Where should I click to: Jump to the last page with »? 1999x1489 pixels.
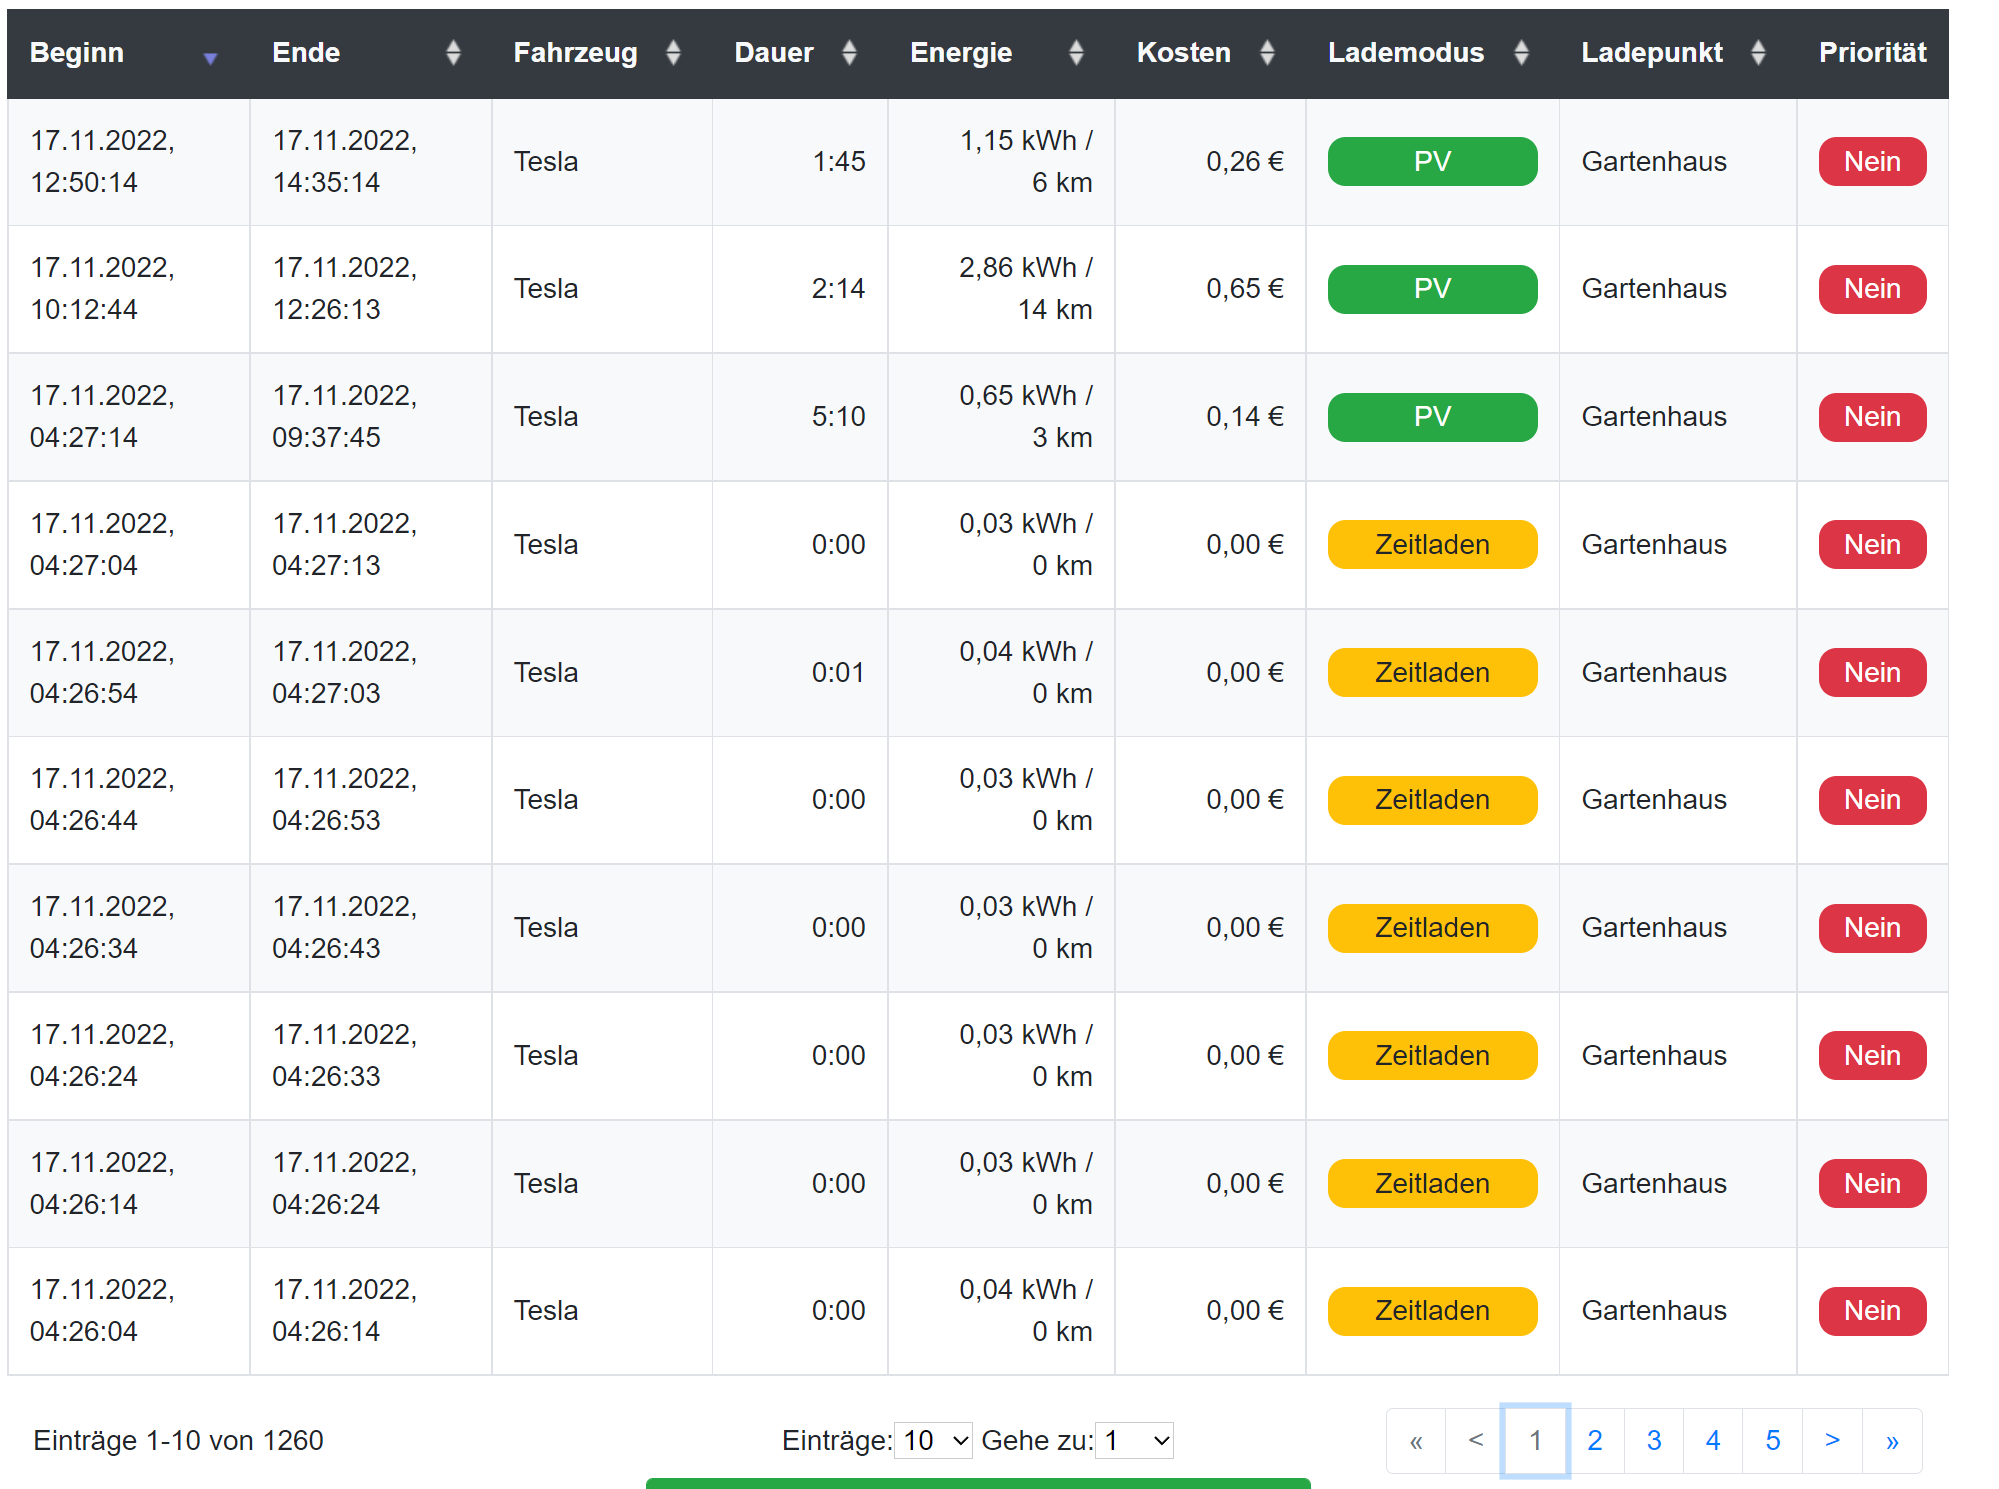tap(1891, 1440)
